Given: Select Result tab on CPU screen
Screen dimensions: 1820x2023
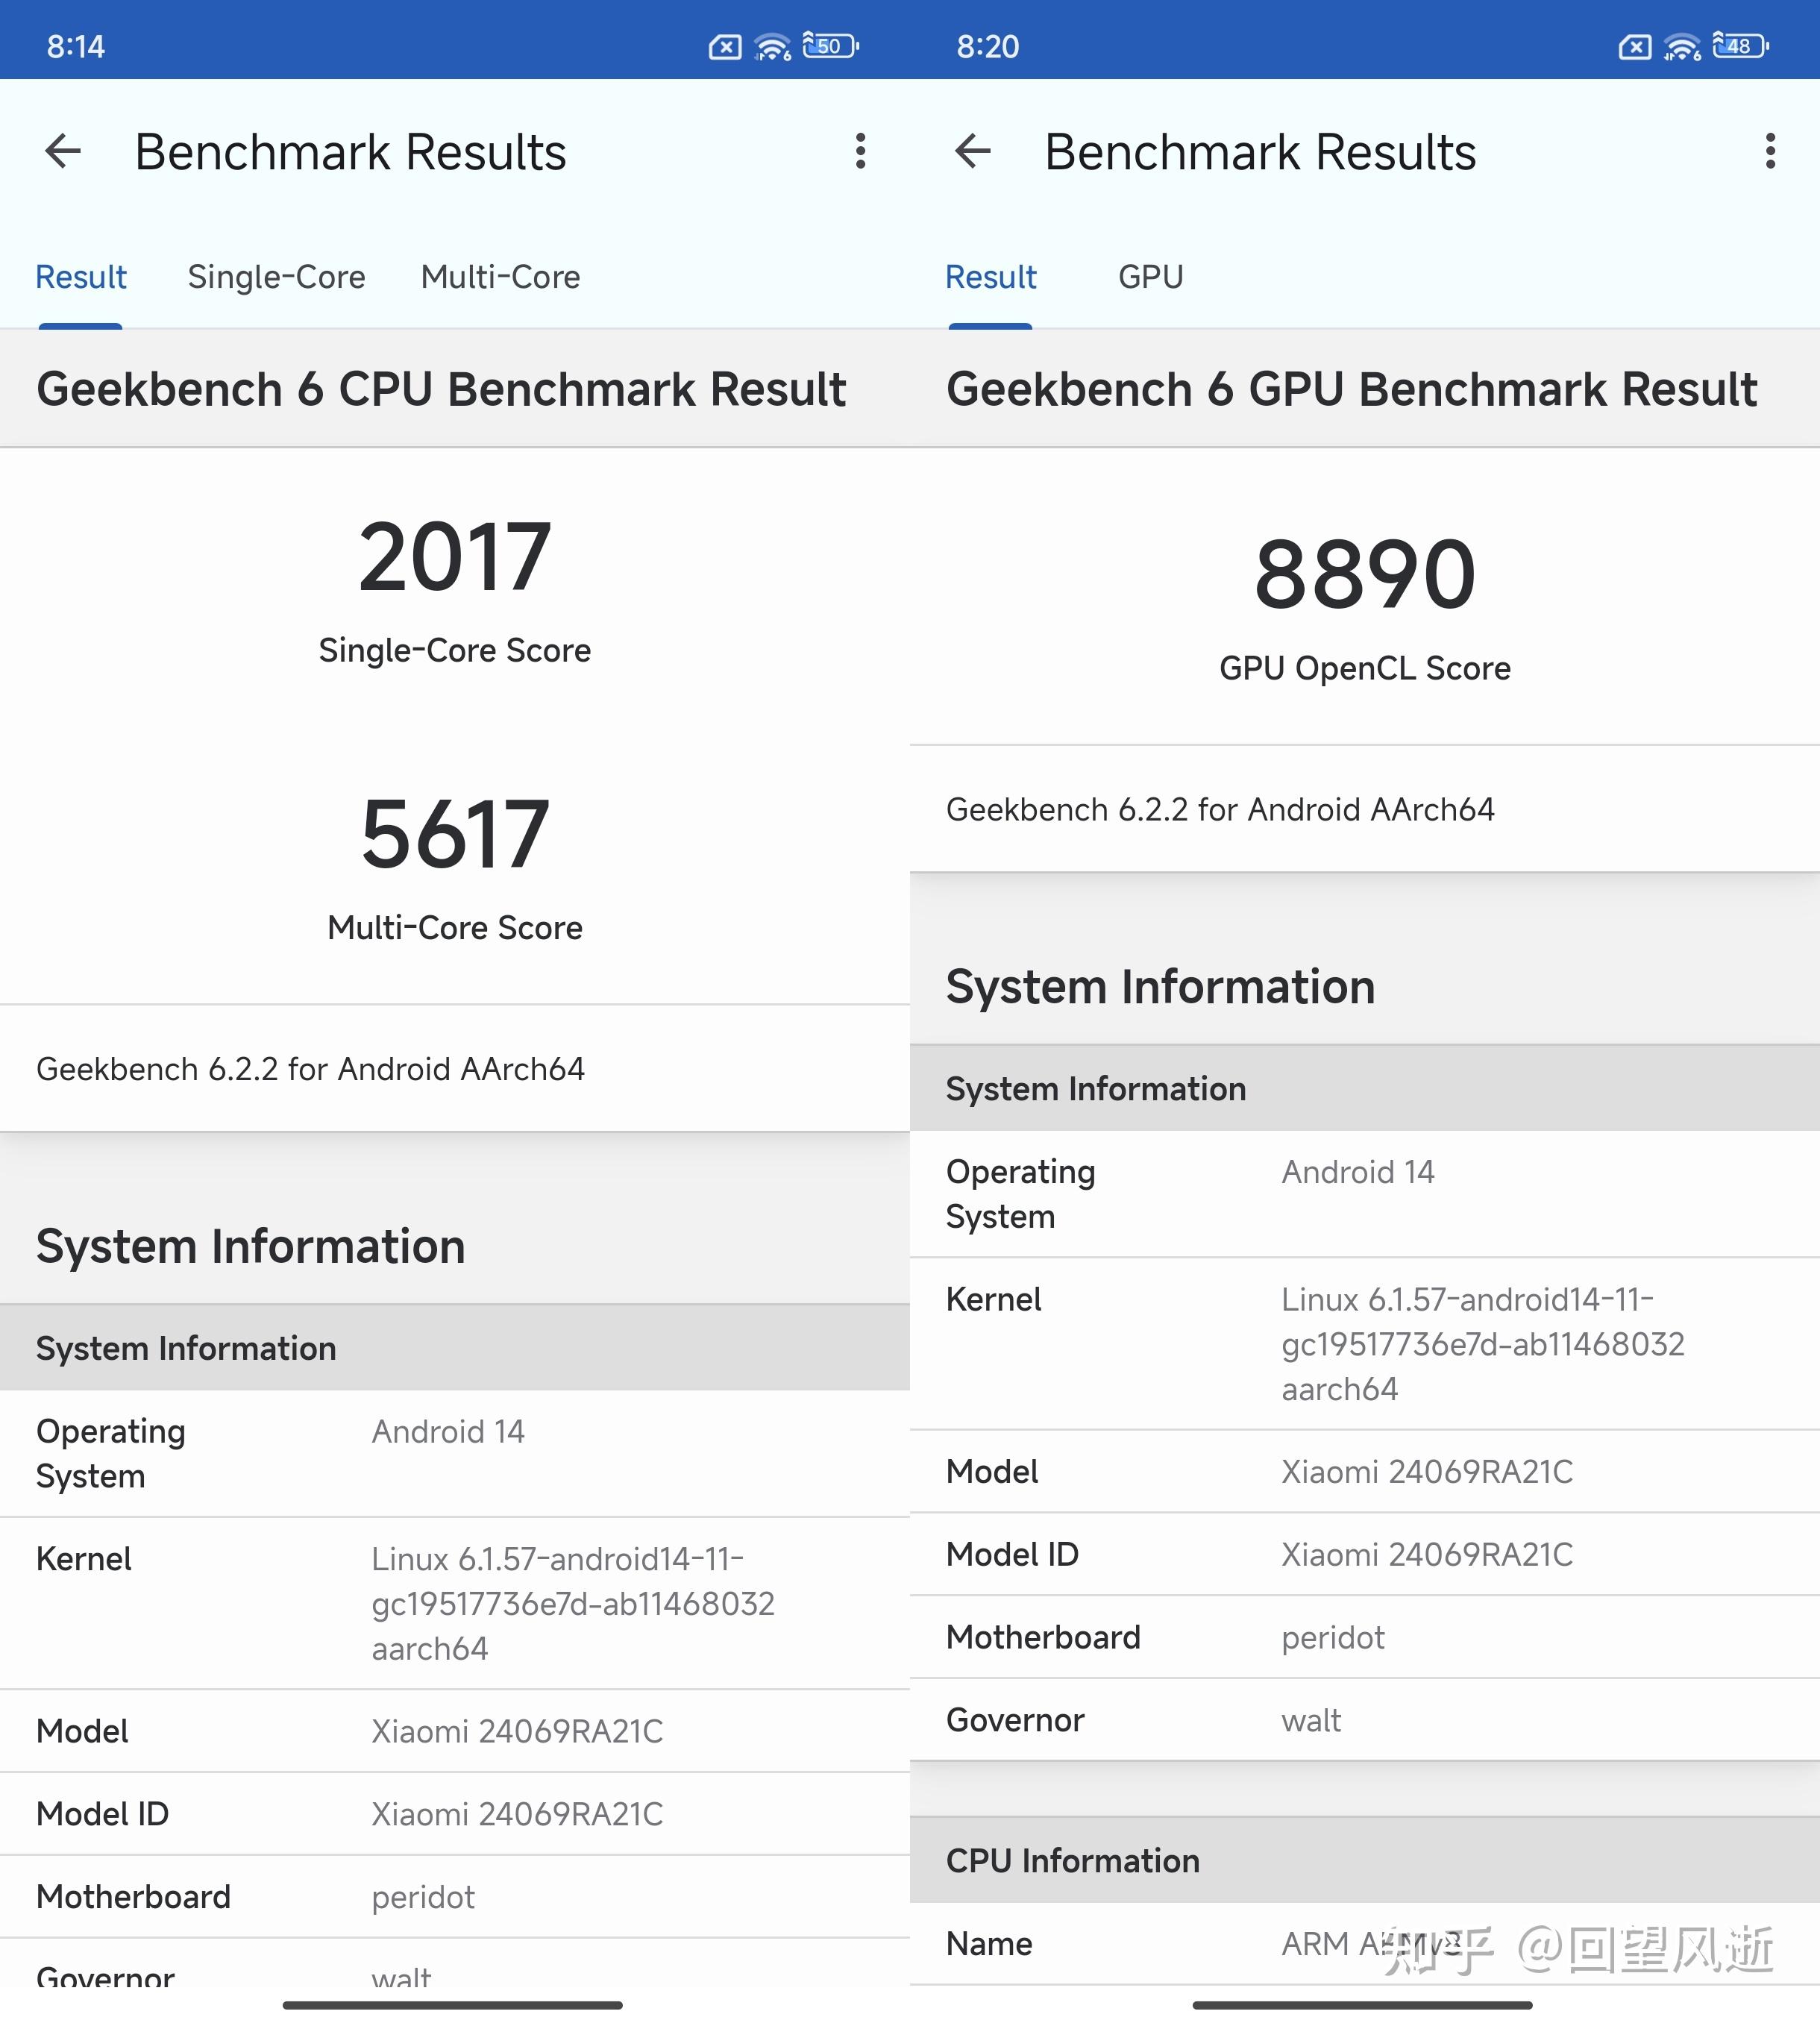Looking at the screenshot, I should point(81,277).
